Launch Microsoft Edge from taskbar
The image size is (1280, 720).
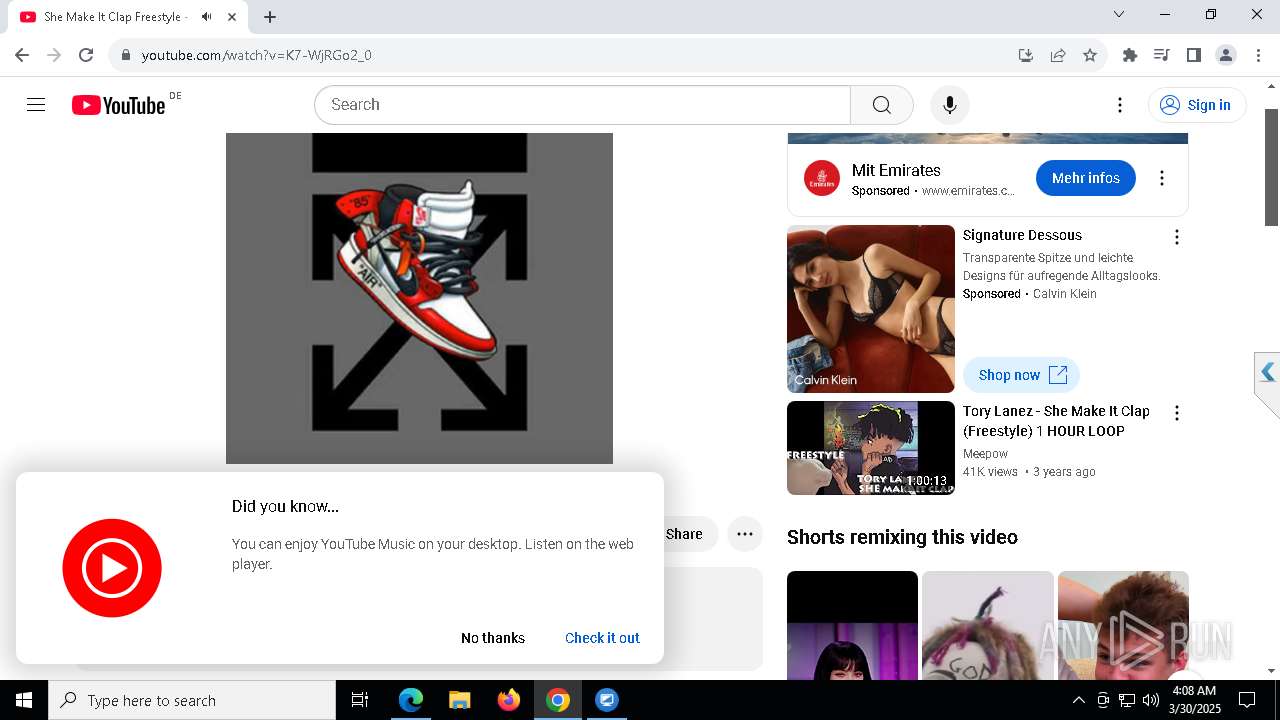[x=411, y=700]
